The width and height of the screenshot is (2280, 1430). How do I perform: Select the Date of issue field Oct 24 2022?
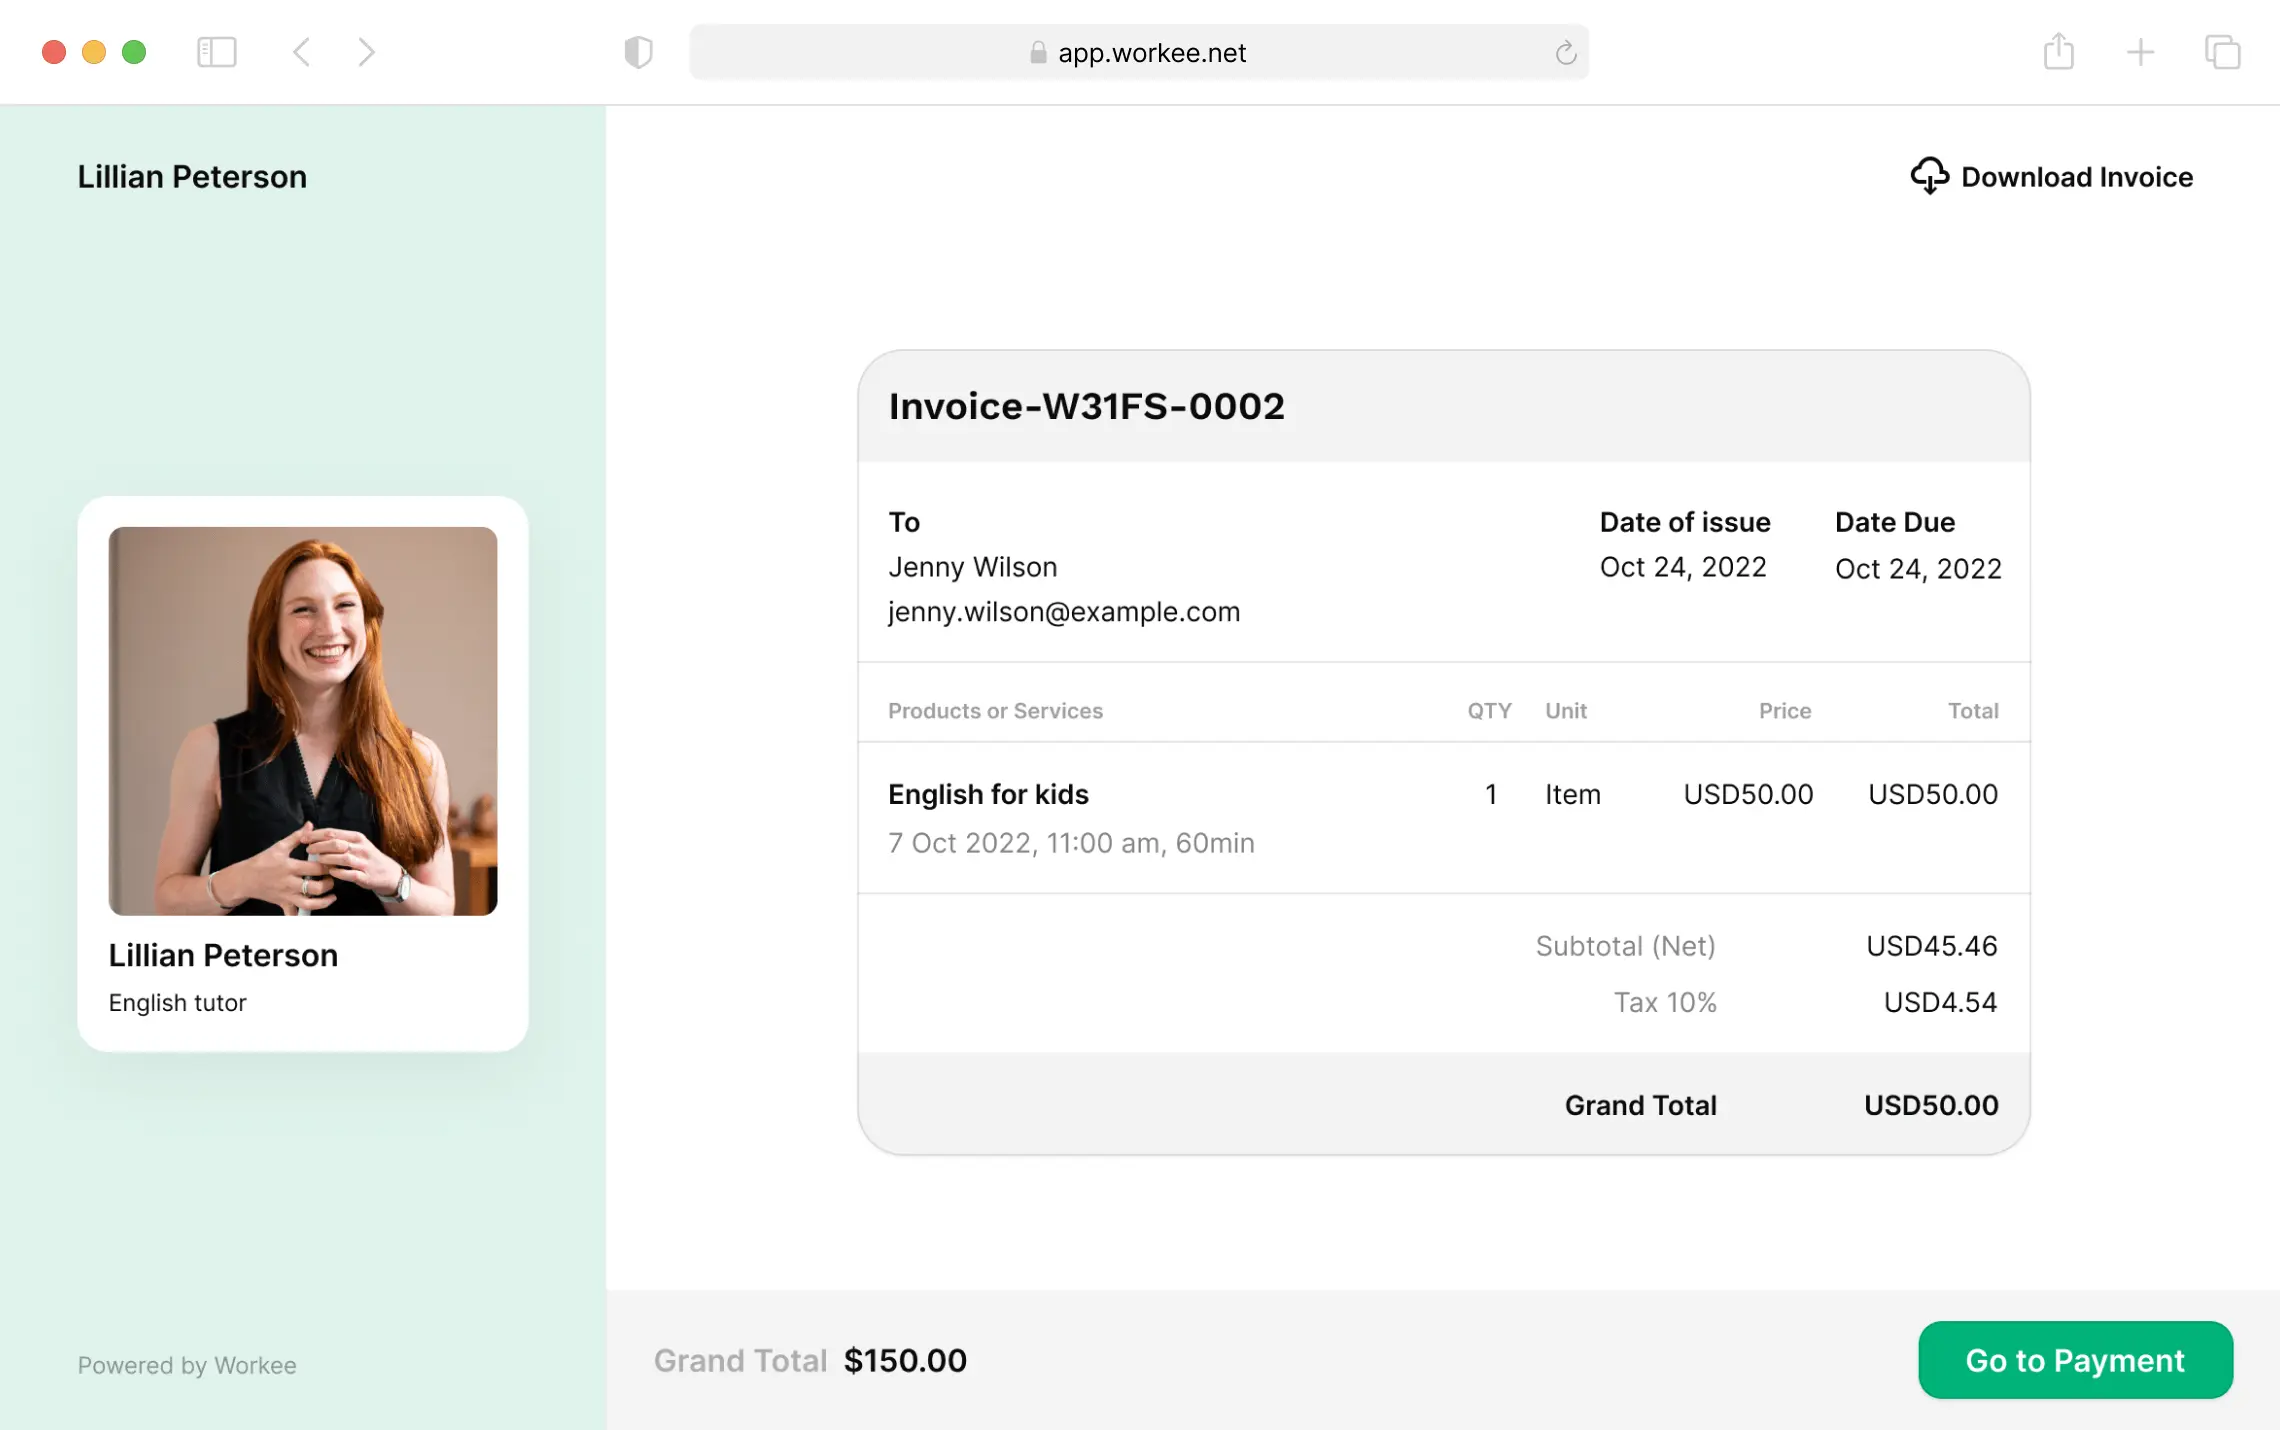[1684, 567]
